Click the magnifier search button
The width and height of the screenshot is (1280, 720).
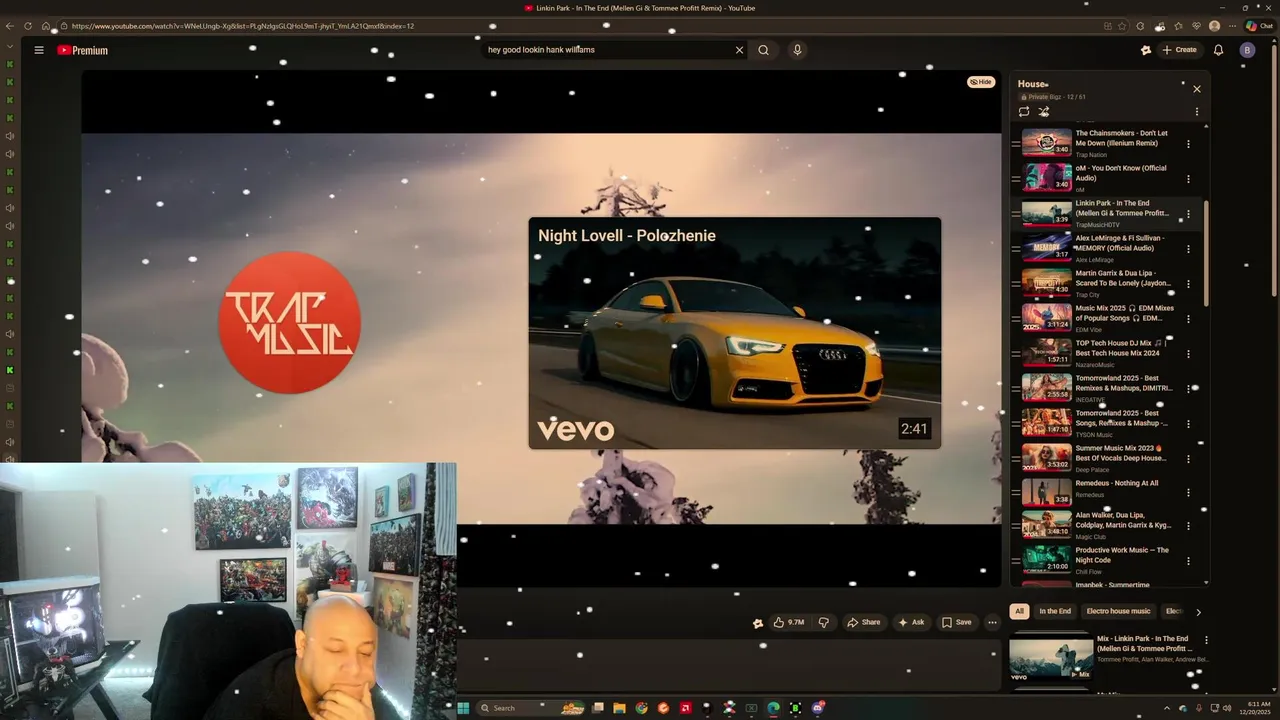coord(764,50)
